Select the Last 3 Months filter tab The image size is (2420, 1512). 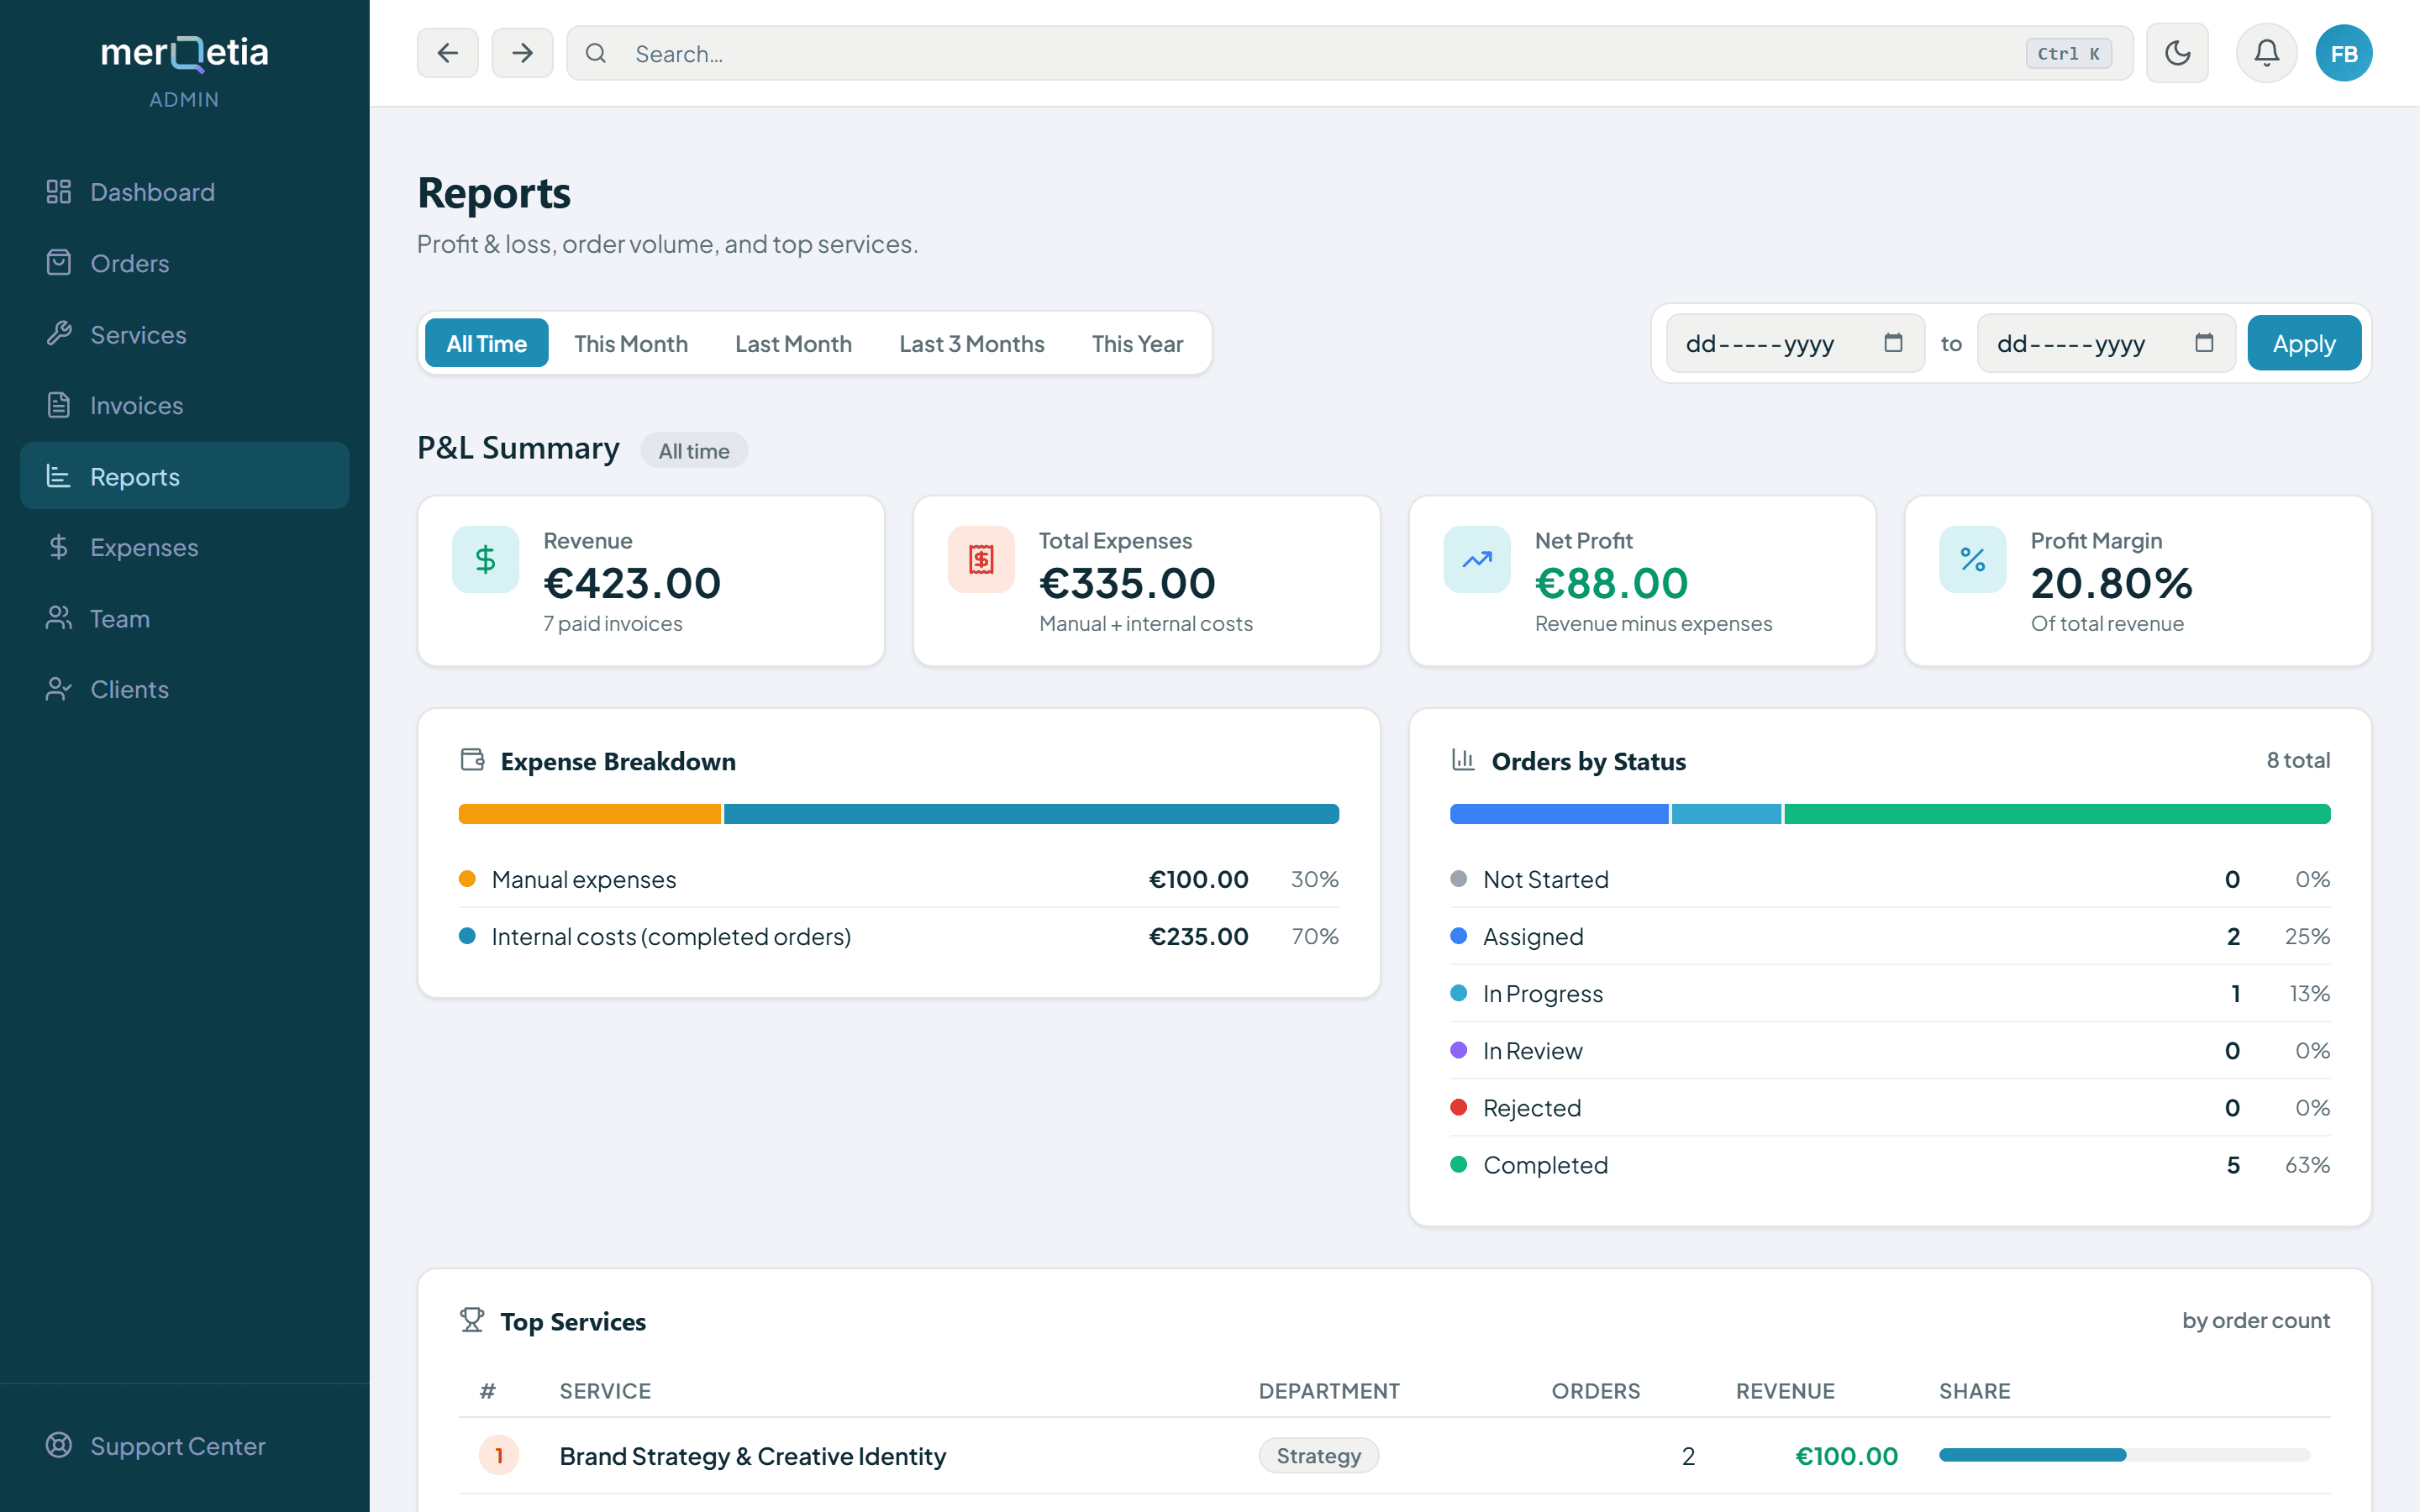click(x=971, y=343)
